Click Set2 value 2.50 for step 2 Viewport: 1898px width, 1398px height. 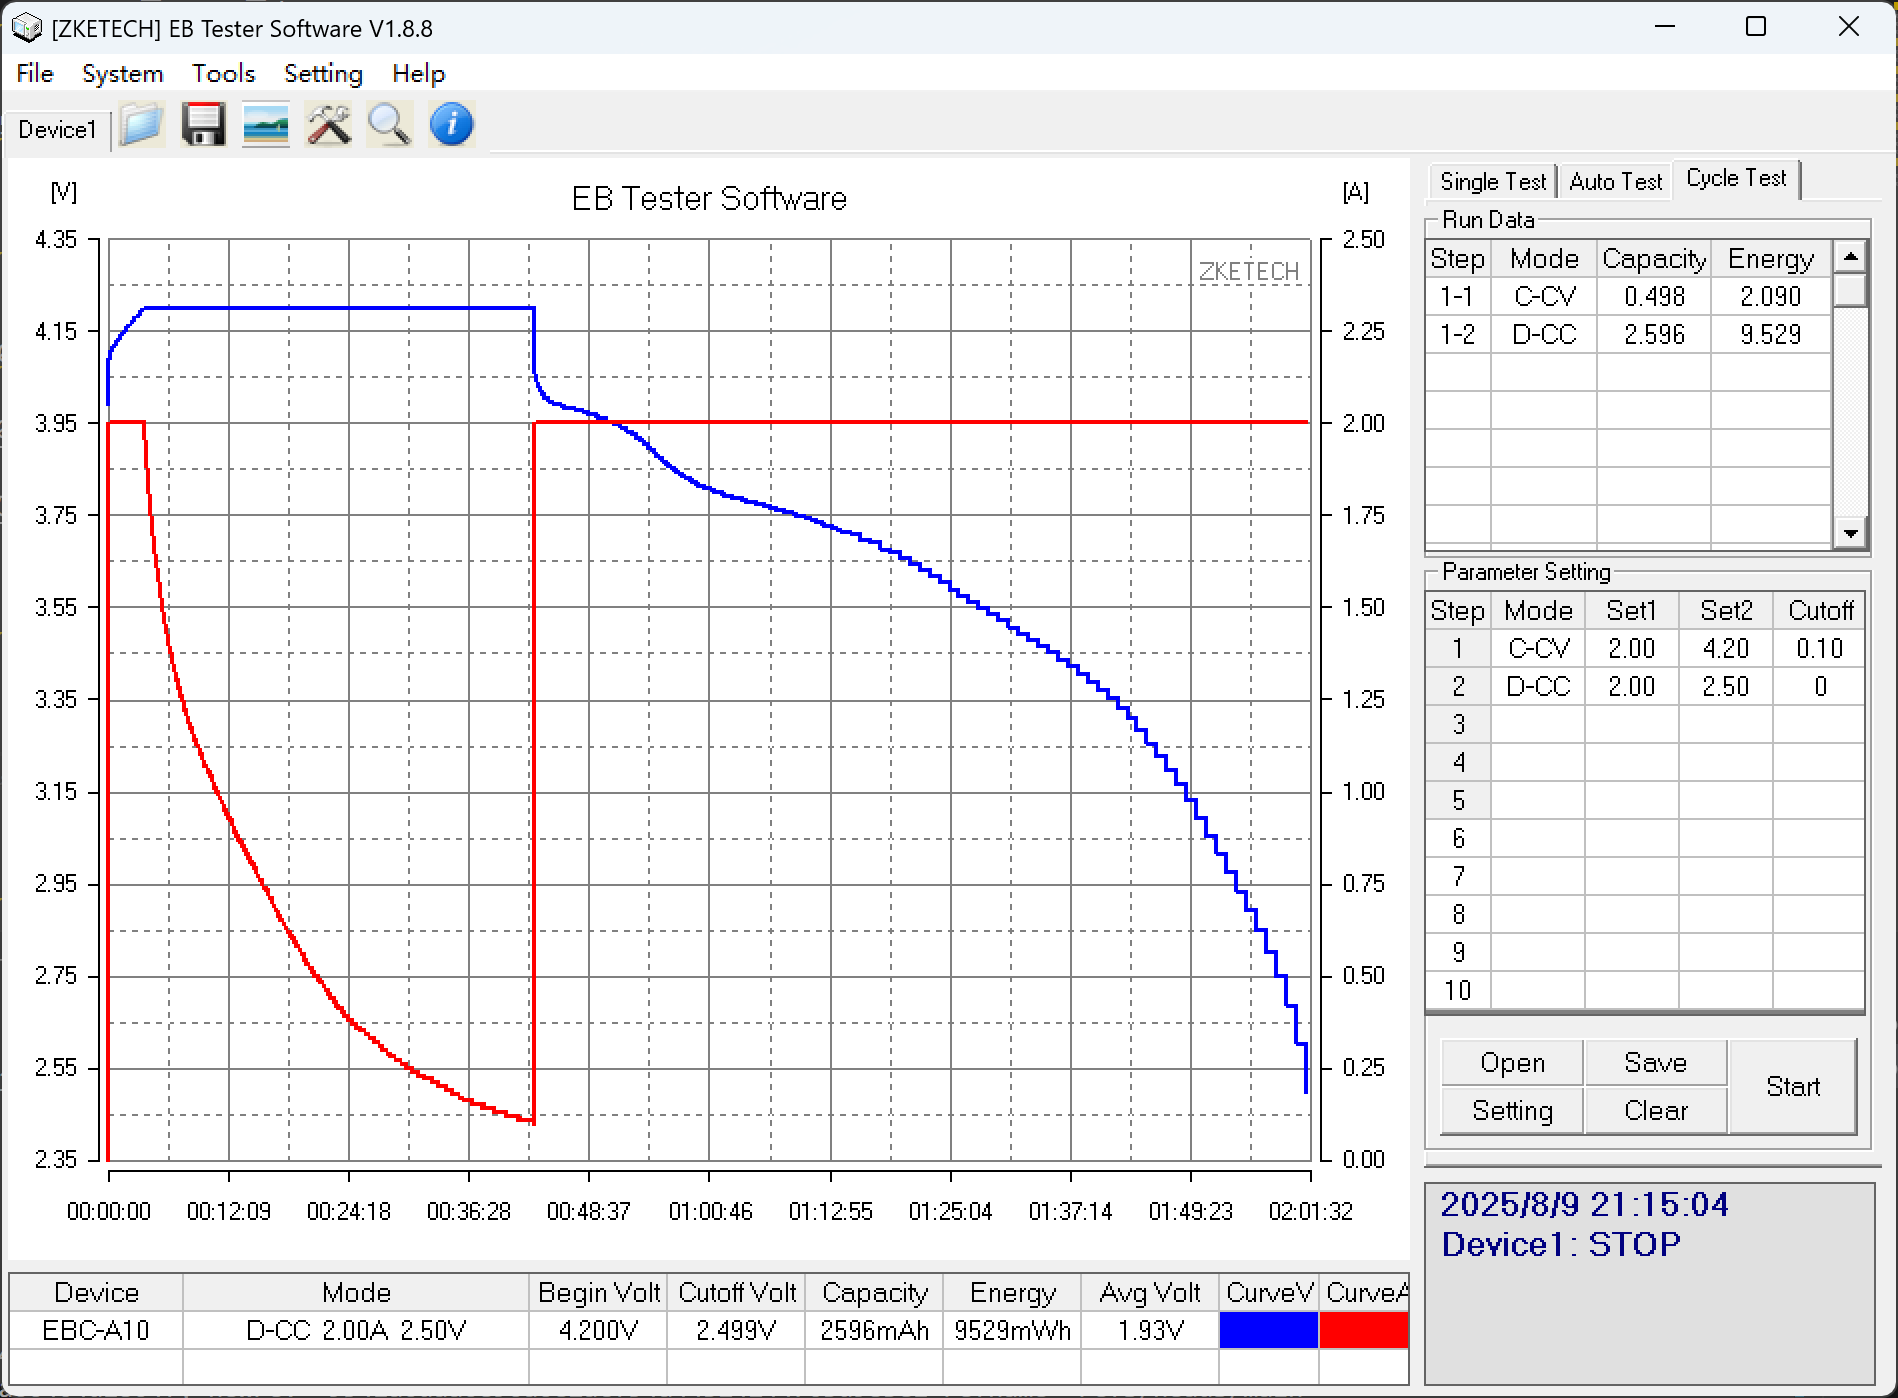point(1726,687)
